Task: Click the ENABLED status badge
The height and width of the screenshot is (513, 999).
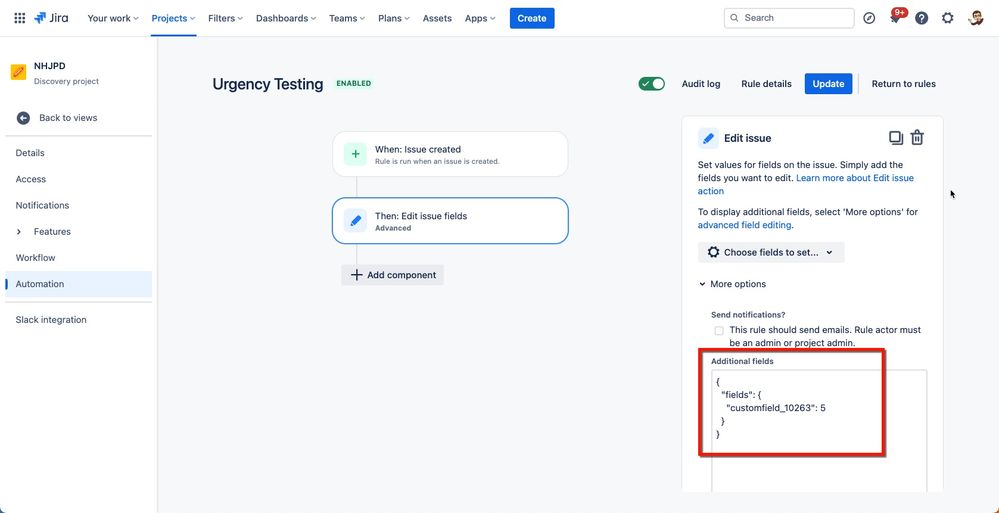Action: [354, 83]
